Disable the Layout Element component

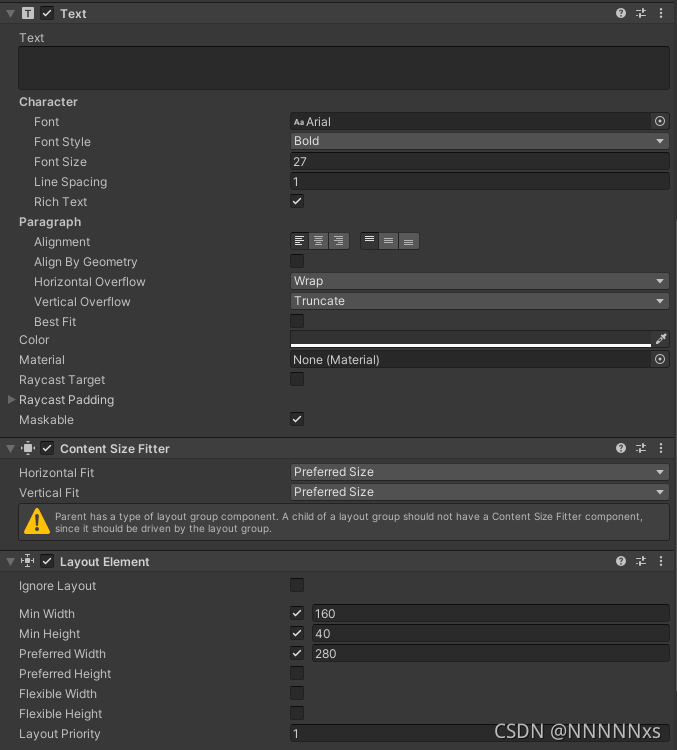pyautogui.click(x=47, y=561)
